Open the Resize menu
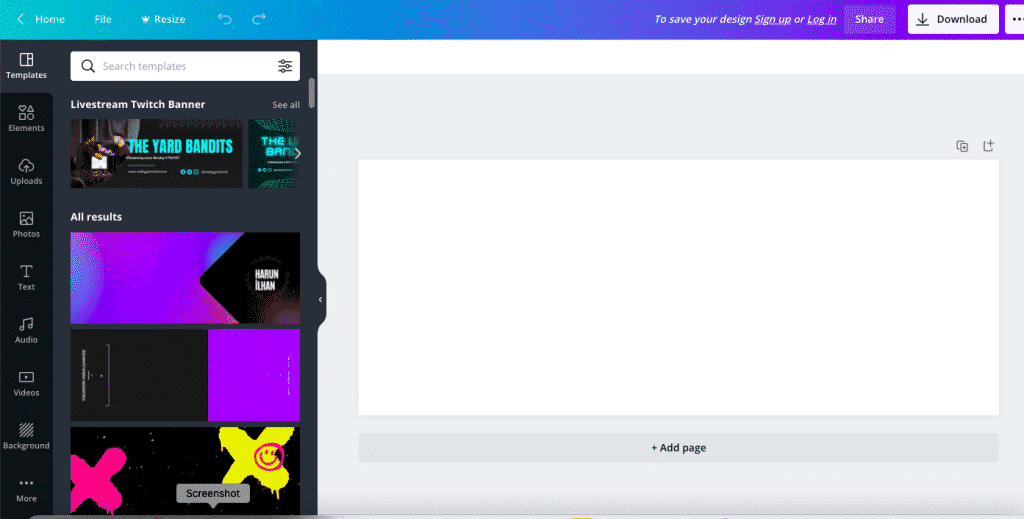This screenshot has height=519, width=1024. 163,19
